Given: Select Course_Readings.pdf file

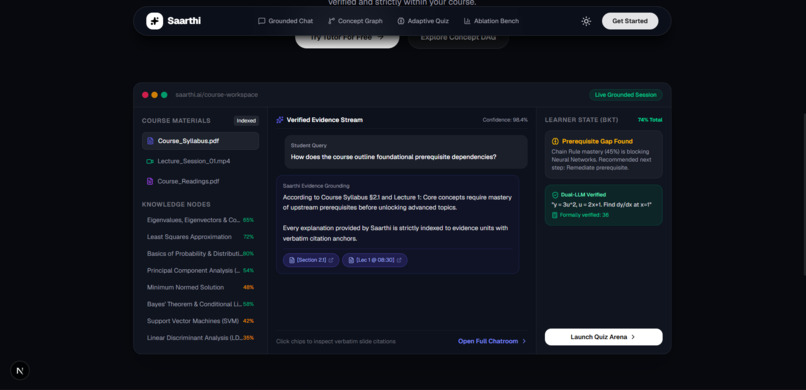Looking at the screenshot, I should tap(200, 181).
